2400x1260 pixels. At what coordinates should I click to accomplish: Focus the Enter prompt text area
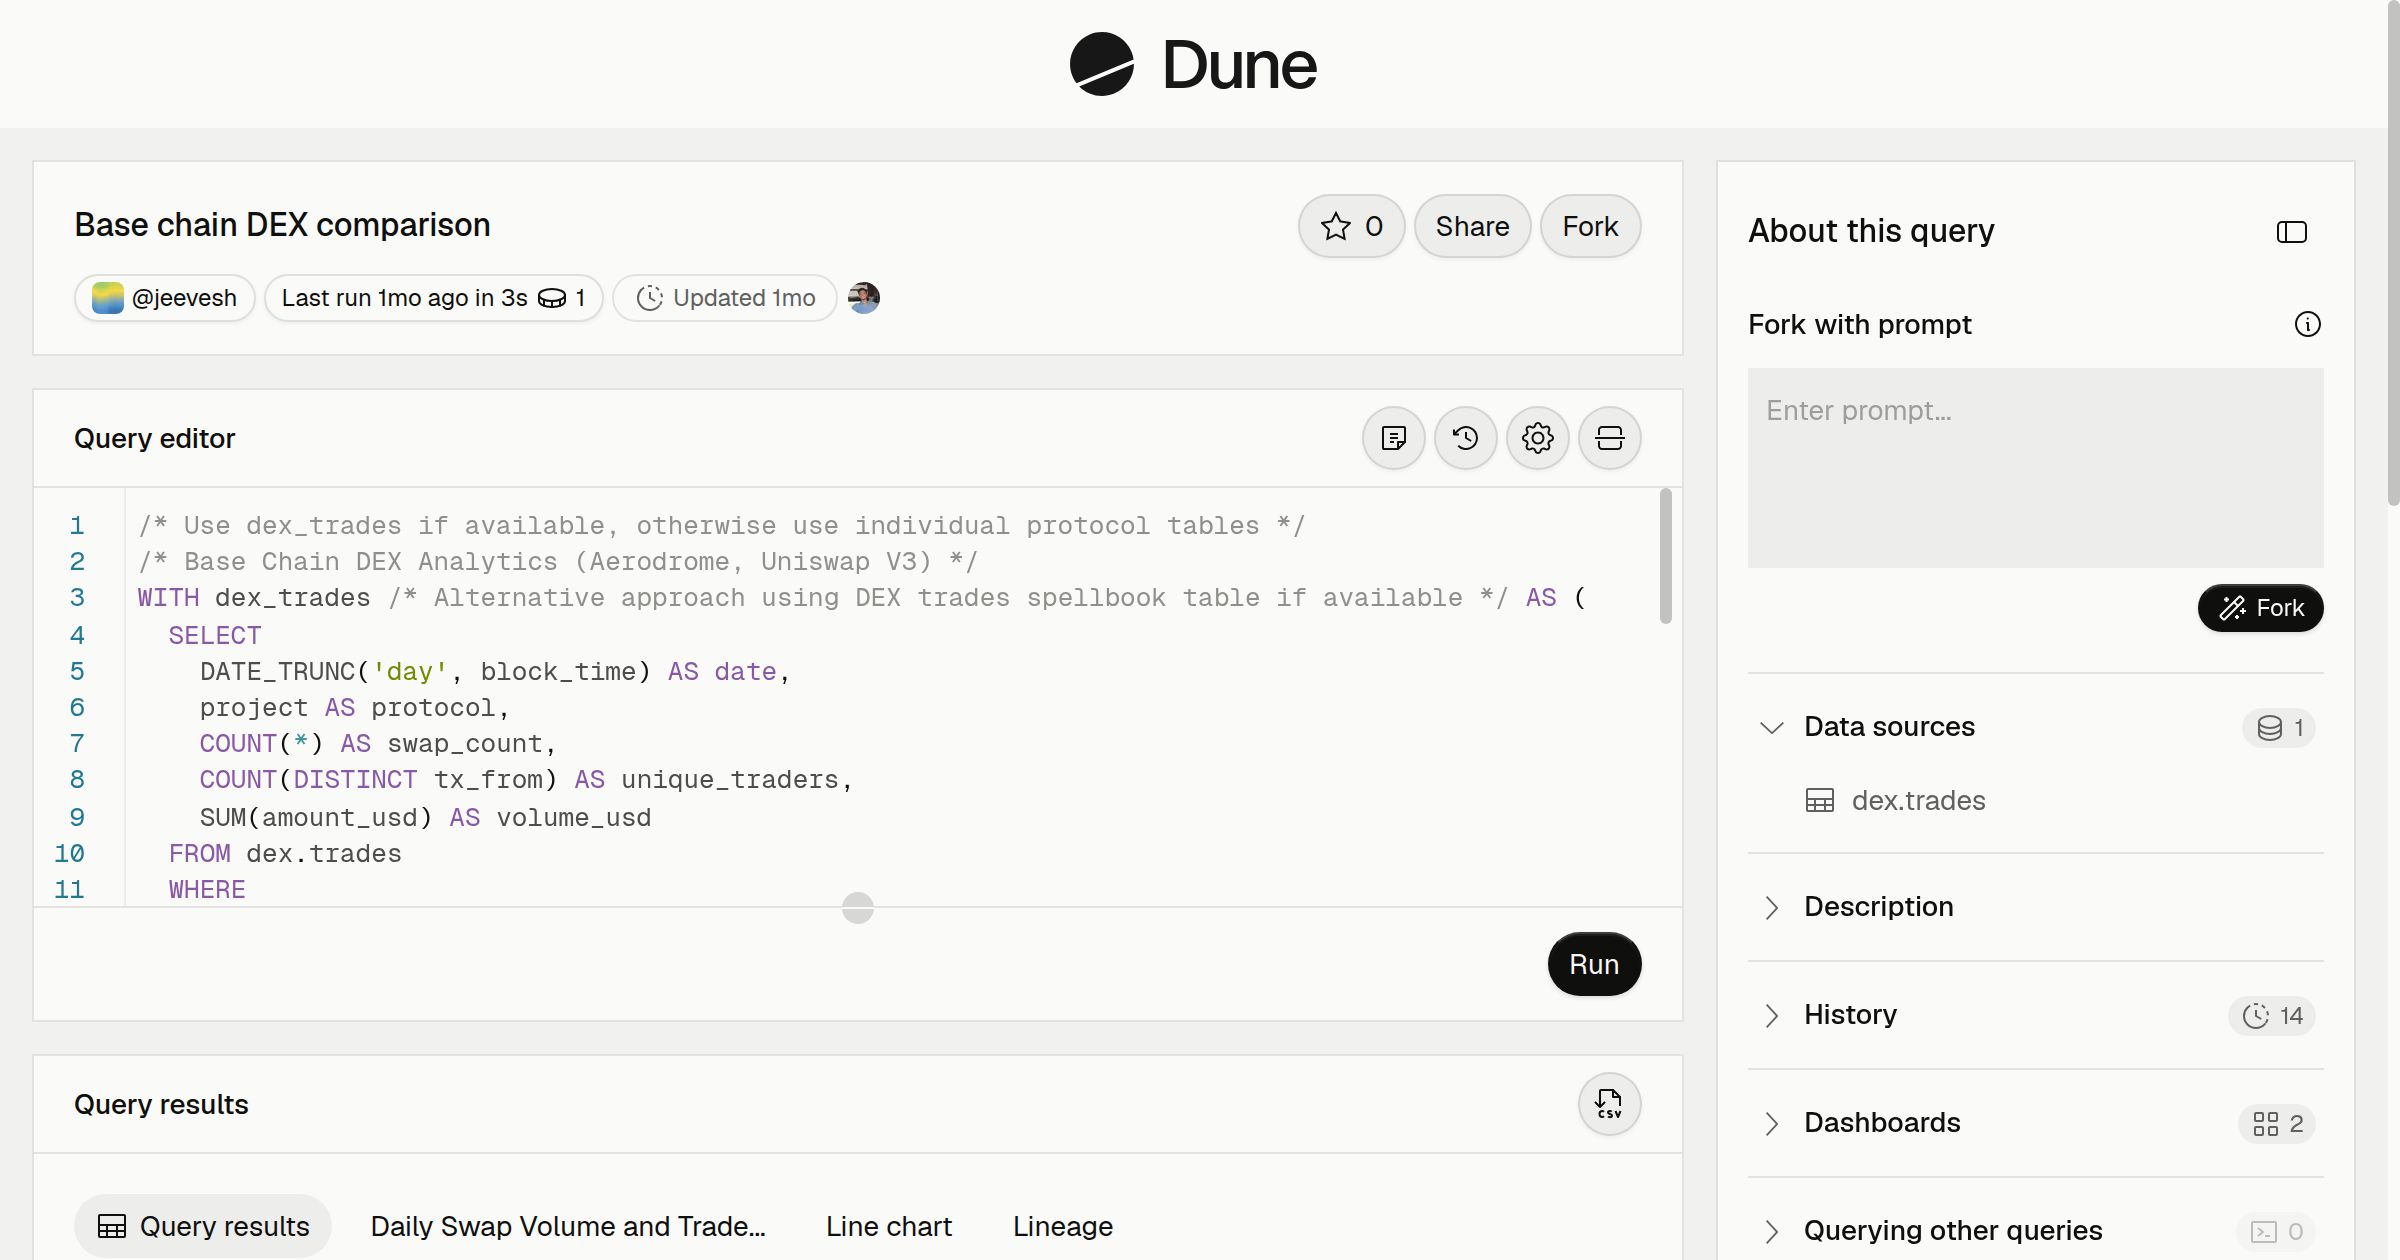pyautogui.click(x=2035, y=468)
